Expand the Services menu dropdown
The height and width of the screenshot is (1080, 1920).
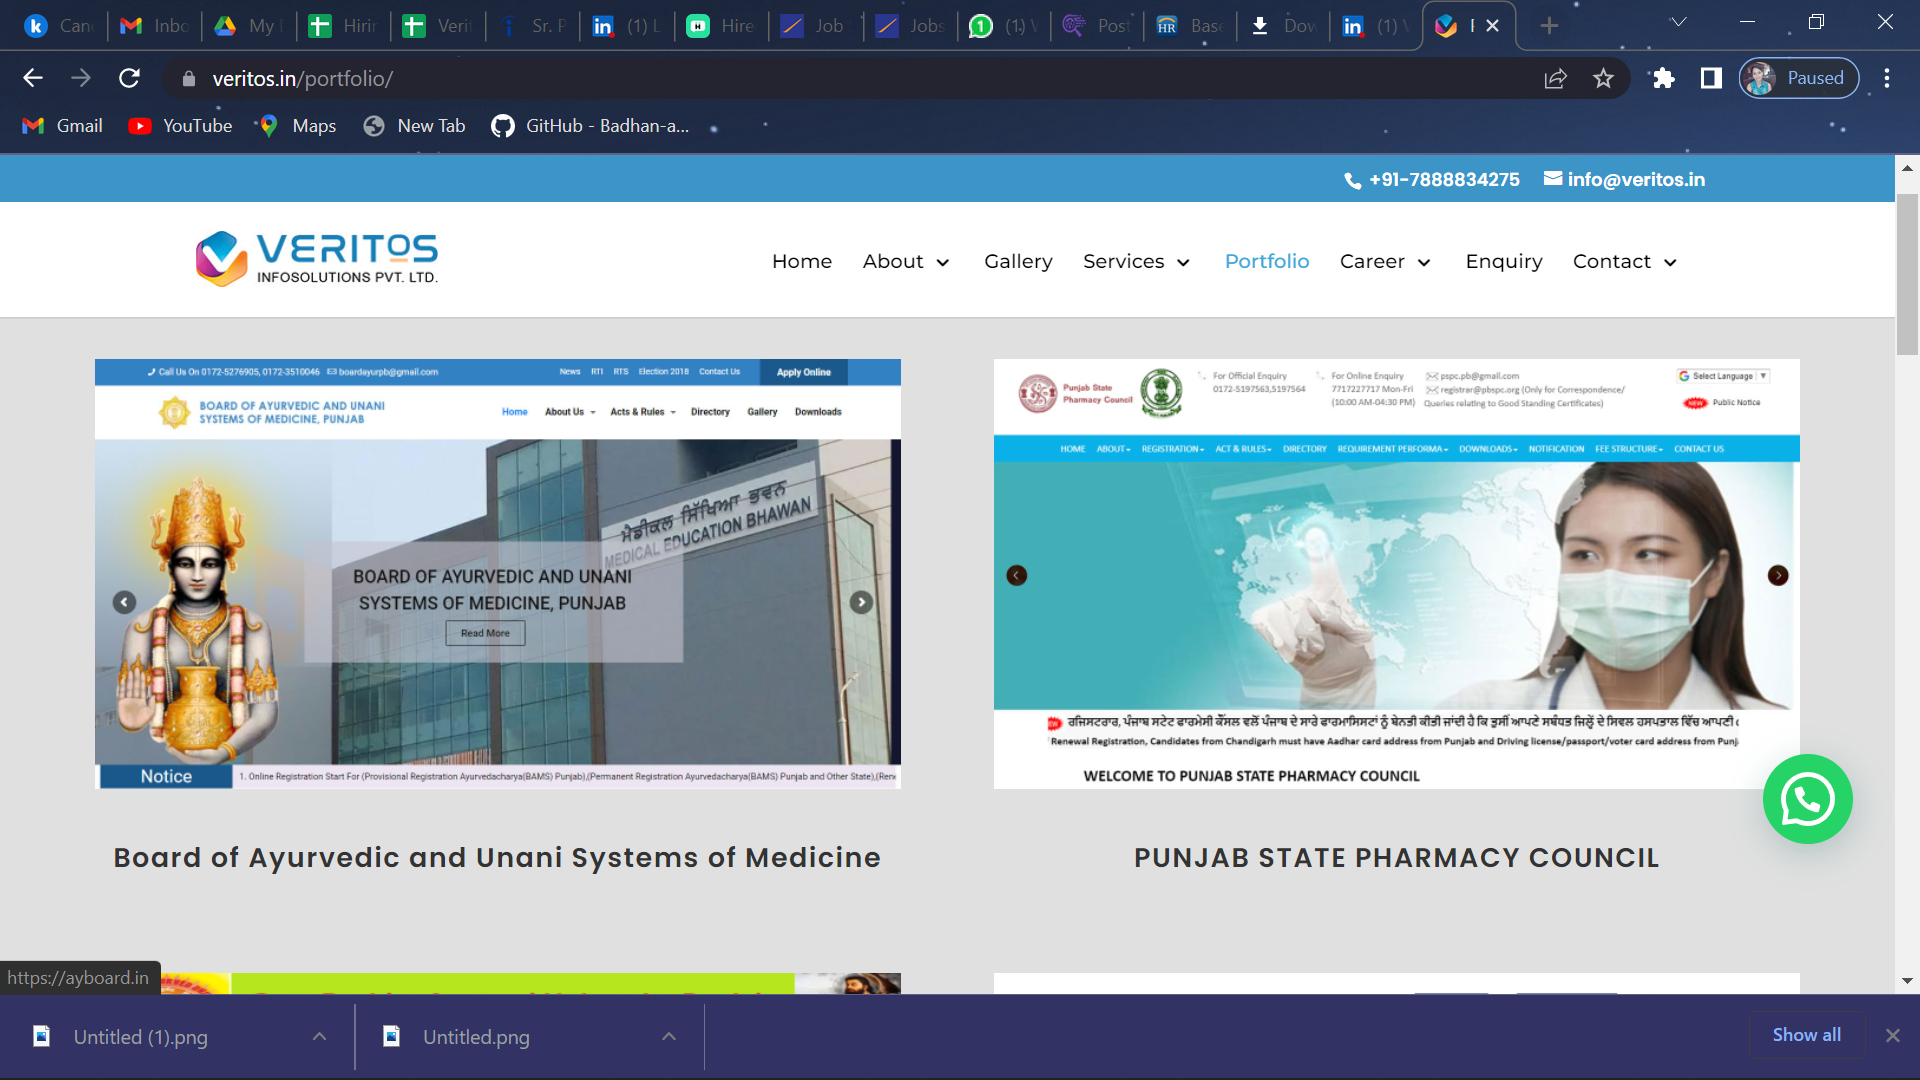pyautogui.click(x=1137, y=261)
